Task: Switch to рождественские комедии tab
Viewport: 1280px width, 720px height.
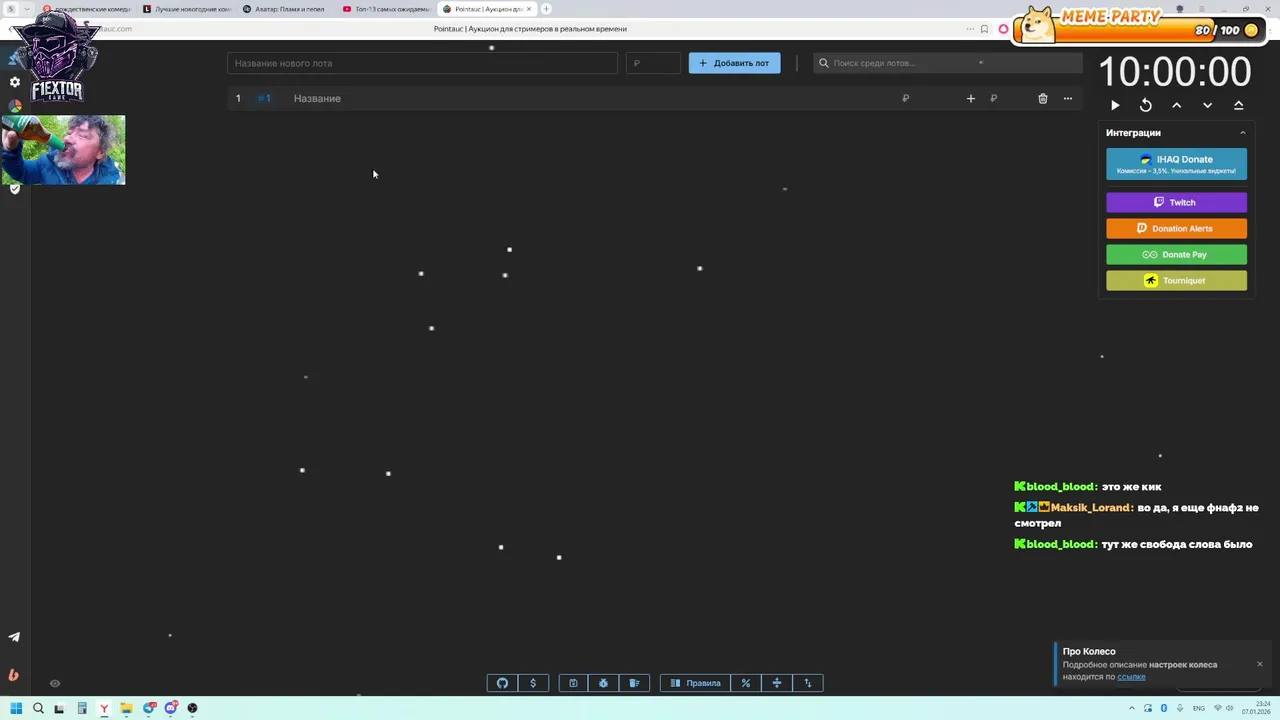Action: pyautogui.click(x=86, y=9)
